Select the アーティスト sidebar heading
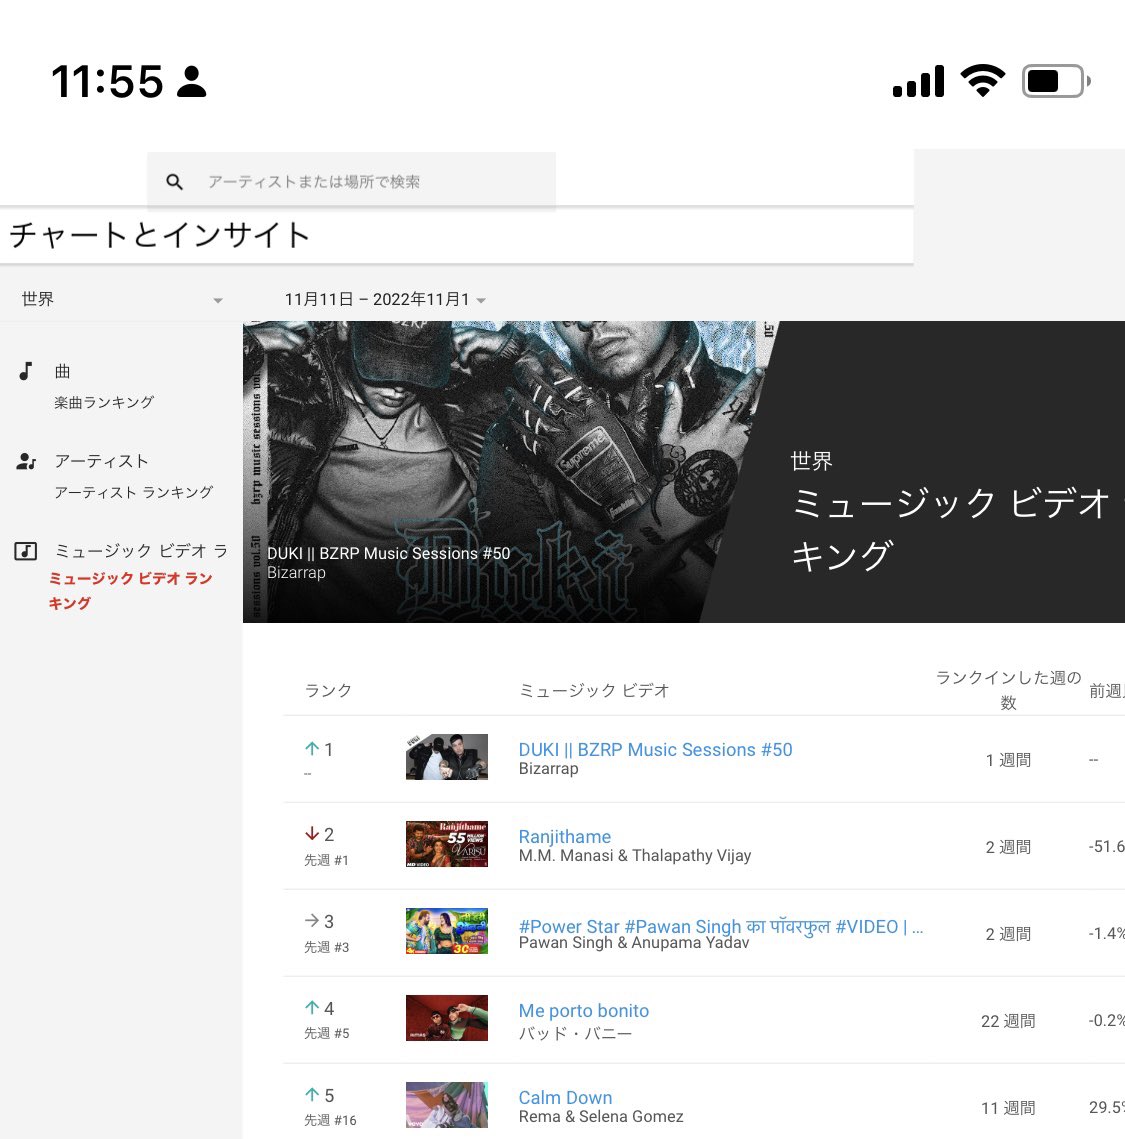This screenshot has width=1125, height=1139. coord(101,461)
